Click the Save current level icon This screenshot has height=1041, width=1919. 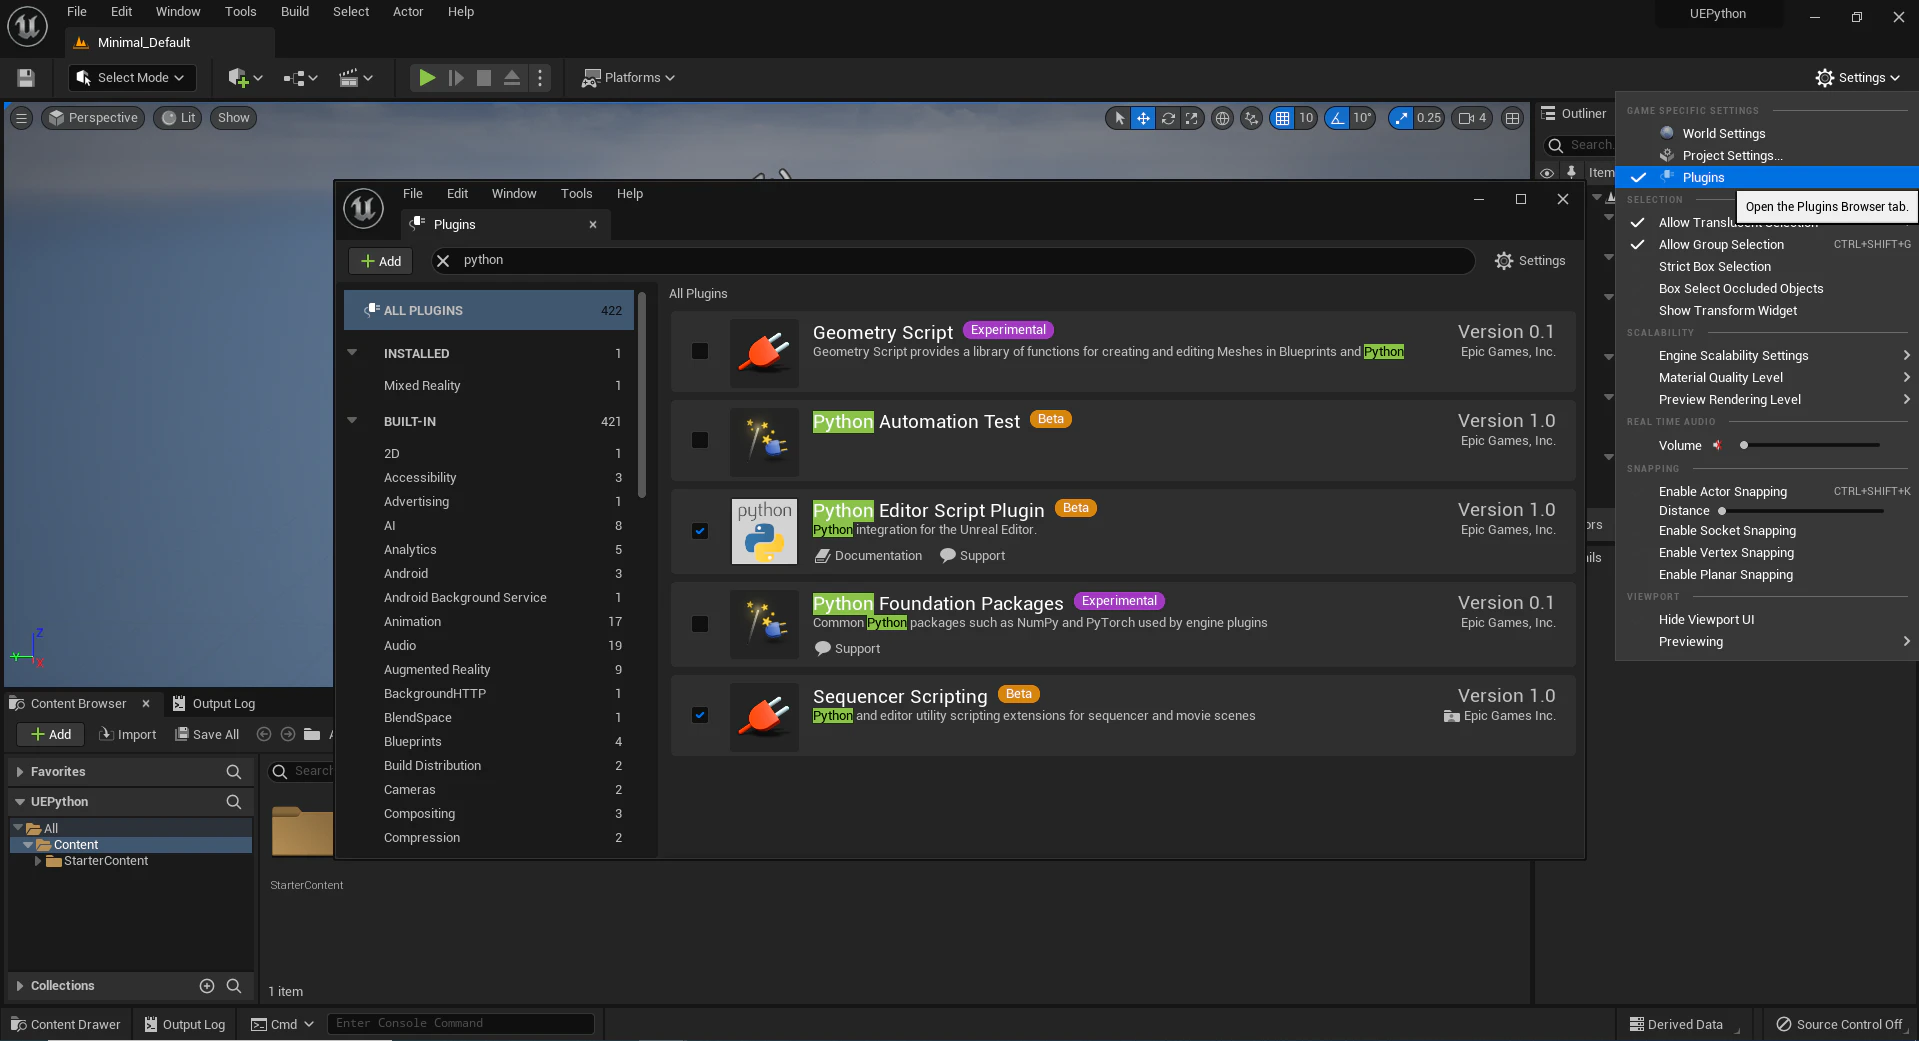pos(26,78)
